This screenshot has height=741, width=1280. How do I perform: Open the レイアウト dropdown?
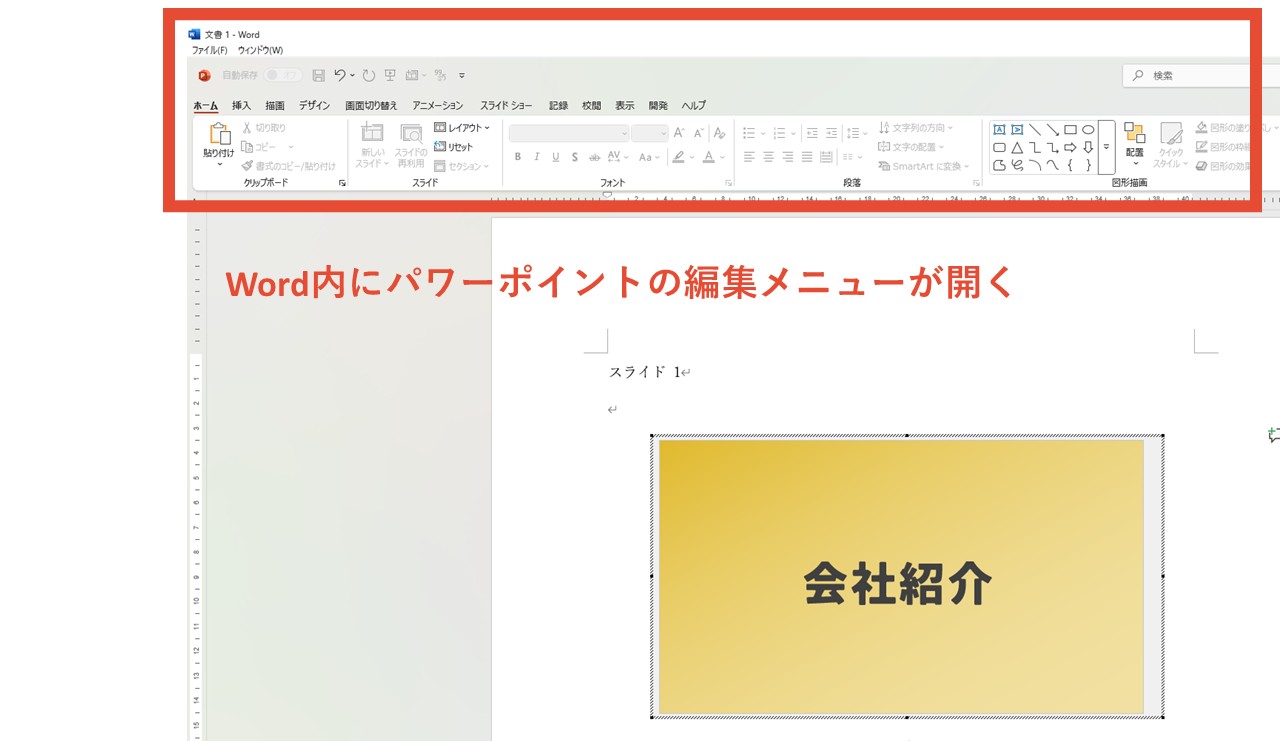click(462, 128)
